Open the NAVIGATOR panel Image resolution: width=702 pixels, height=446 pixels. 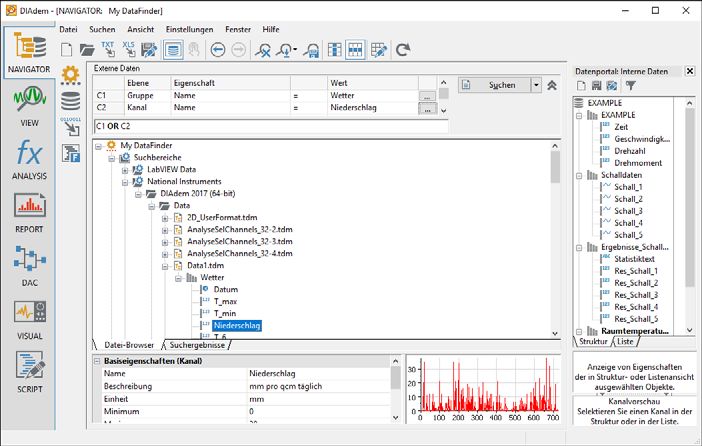point(29,53)
